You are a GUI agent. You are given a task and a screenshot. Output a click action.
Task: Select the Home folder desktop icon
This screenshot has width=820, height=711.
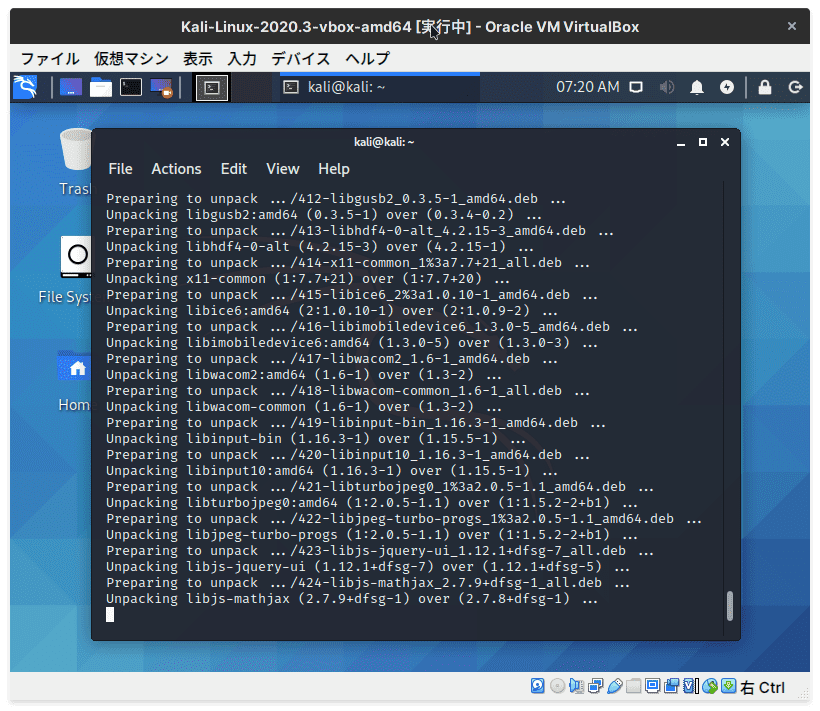pyautogui.click(x=74, y=381)
